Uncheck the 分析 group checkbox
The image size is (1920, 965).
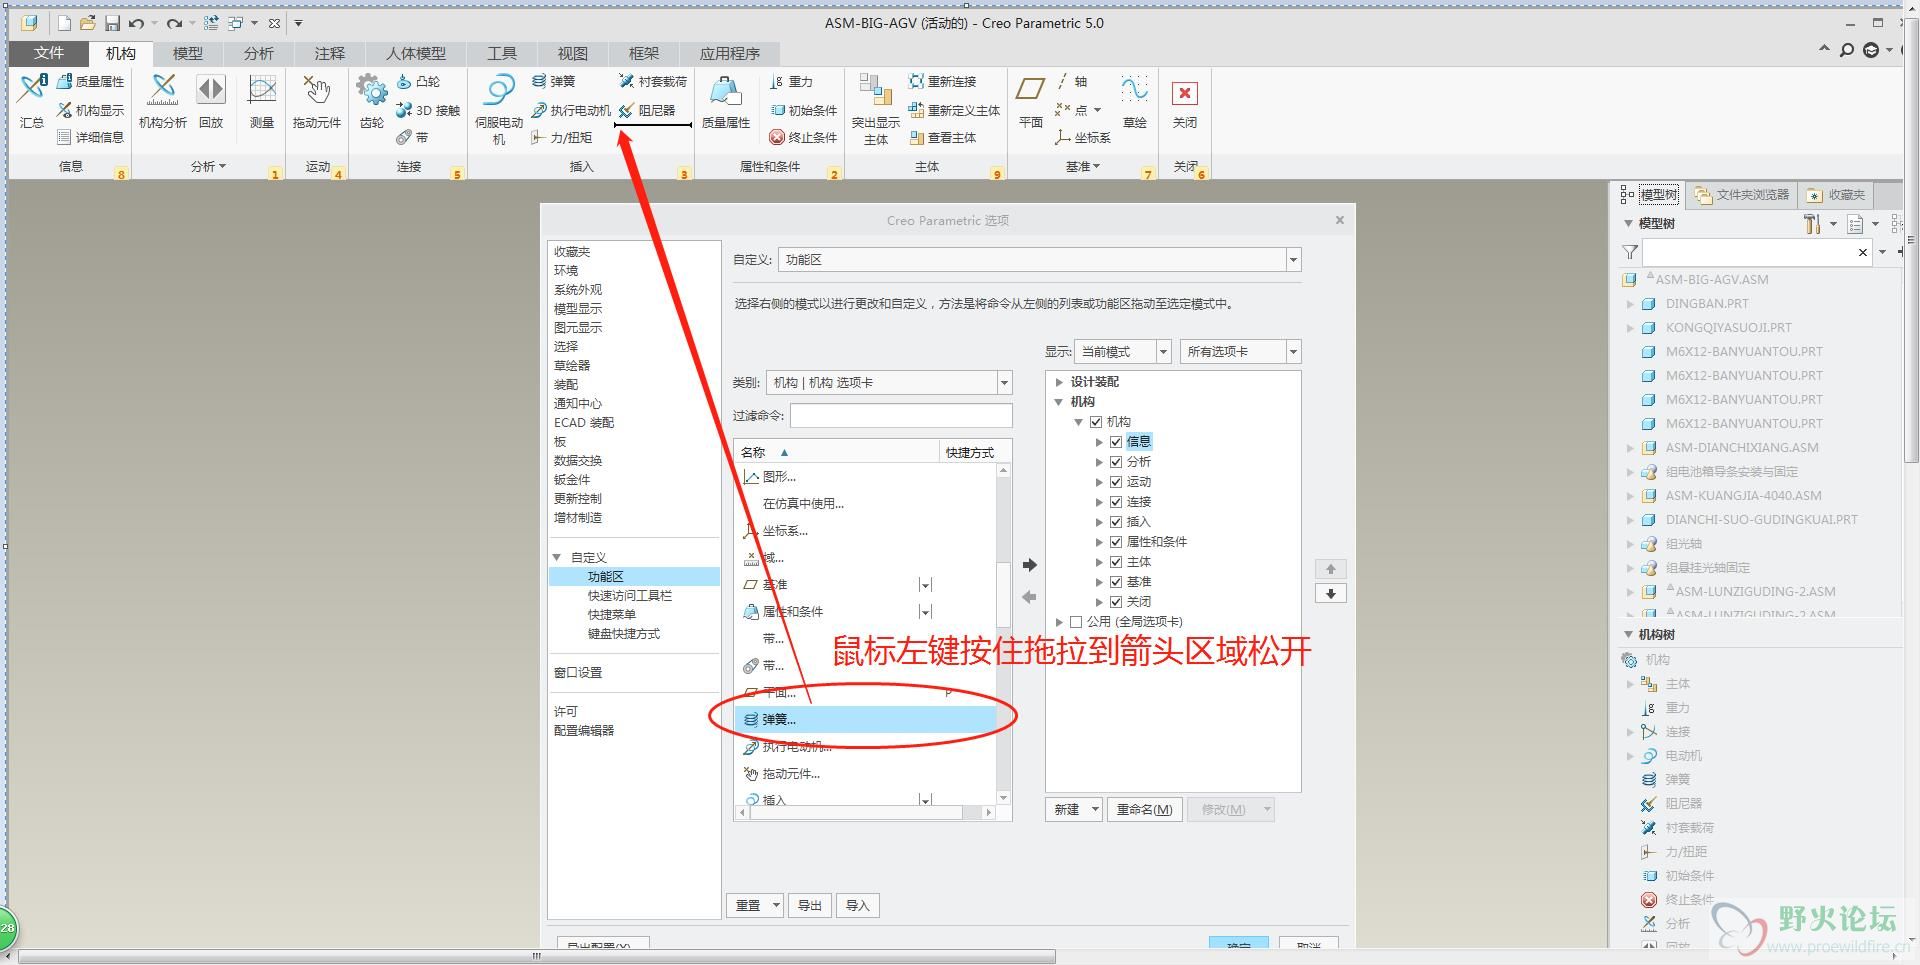(x=1116, y=462)
